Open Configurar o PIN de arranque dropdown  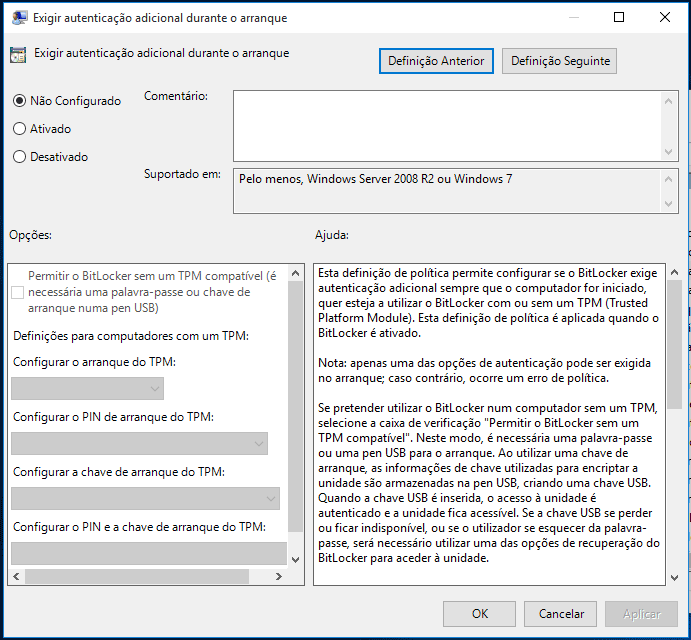[139, 443]
